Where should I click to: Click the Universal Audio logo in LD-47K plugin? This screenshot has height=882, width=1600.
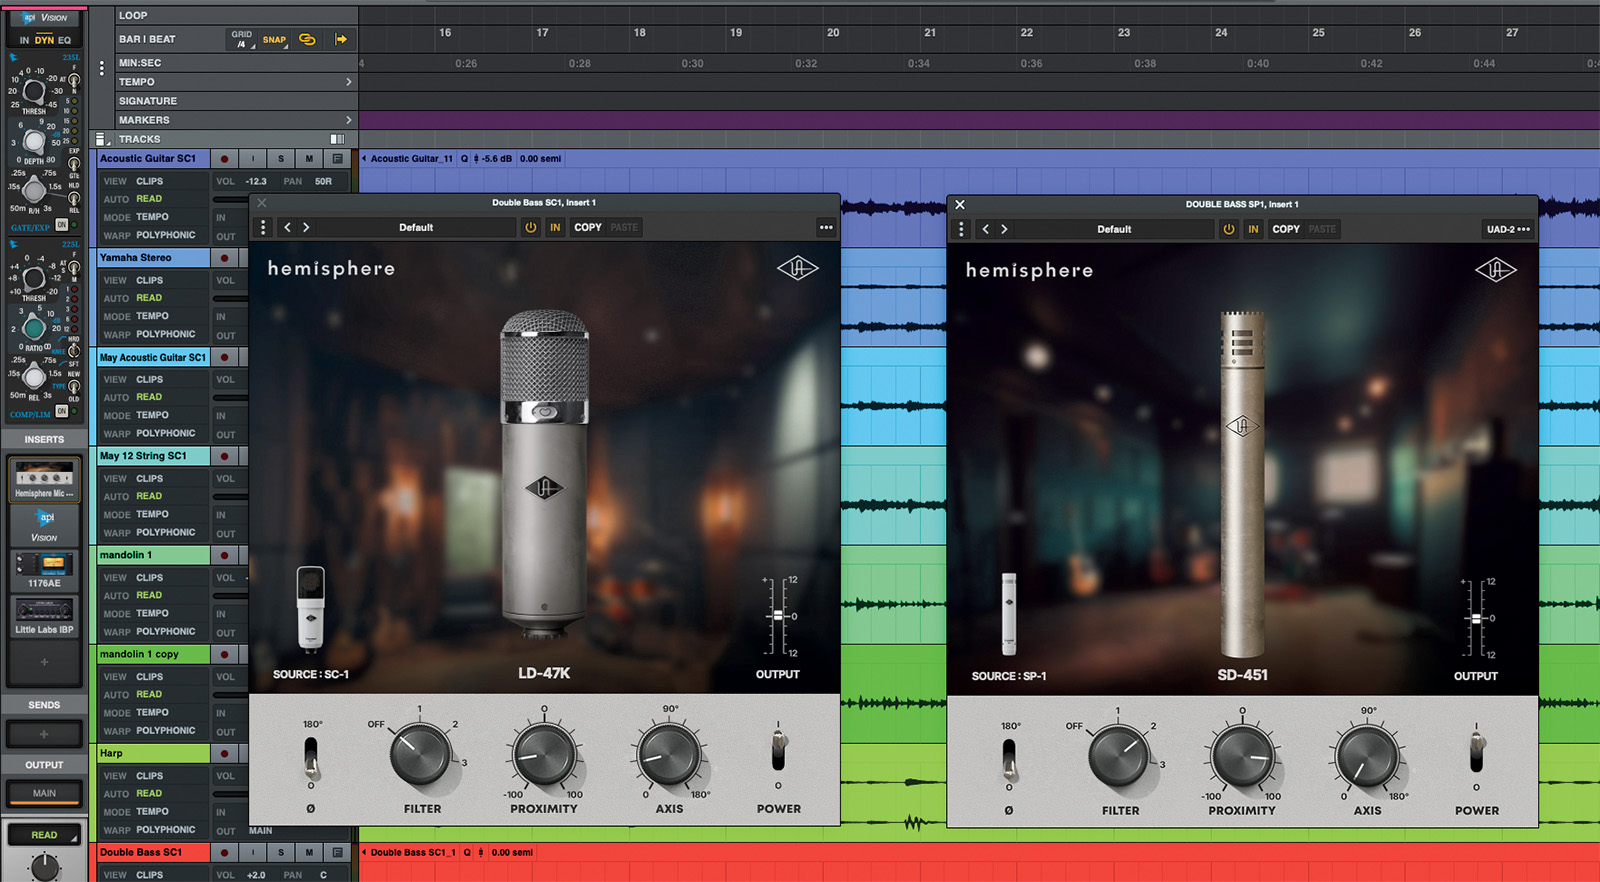(x=797, y=268)
